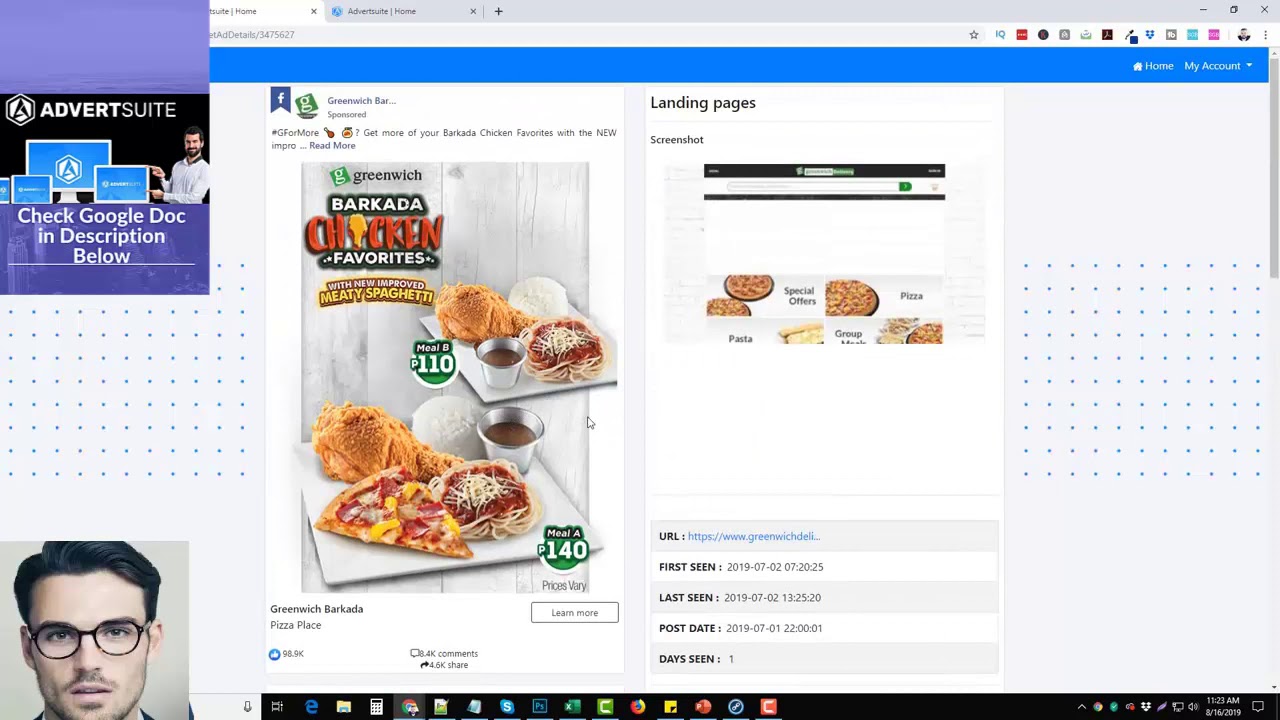Viewport: 1280px width, 720px height.
Task: Open the Chrome profile avatar
Action: coord(1244,35)
